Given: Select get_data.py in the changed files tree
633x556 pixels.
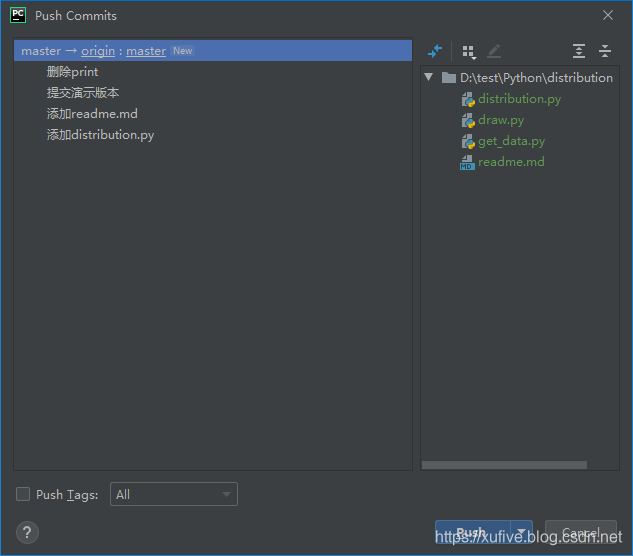Looking at the screenshot, I should pyautogui.click(x=511, y=141).
